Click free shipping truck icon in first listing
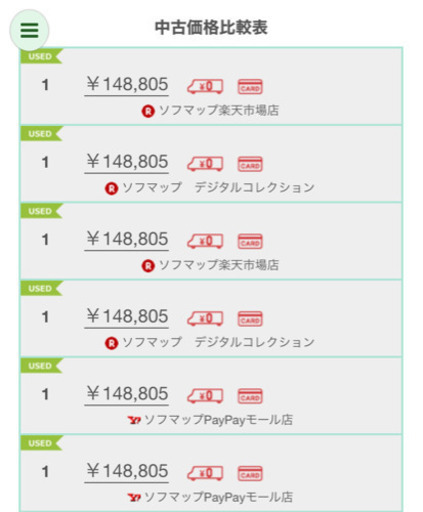 205,87
